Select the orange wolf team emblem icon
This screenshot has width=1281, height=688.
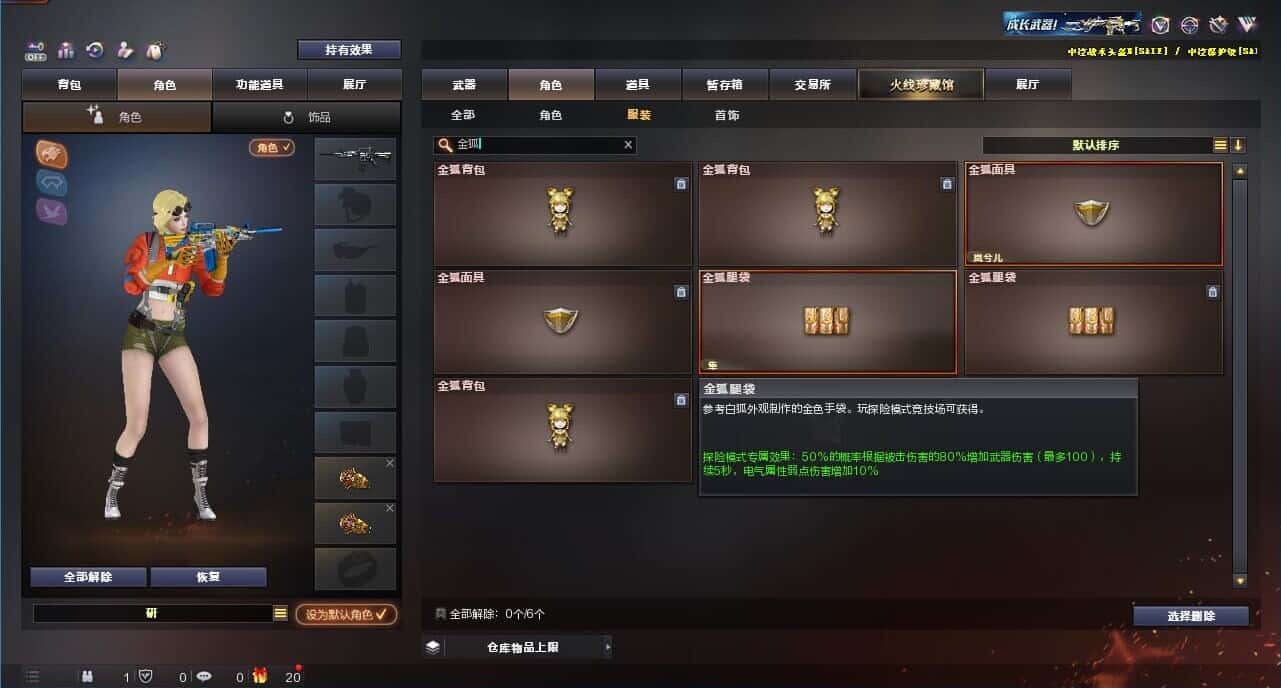(52, 154)
